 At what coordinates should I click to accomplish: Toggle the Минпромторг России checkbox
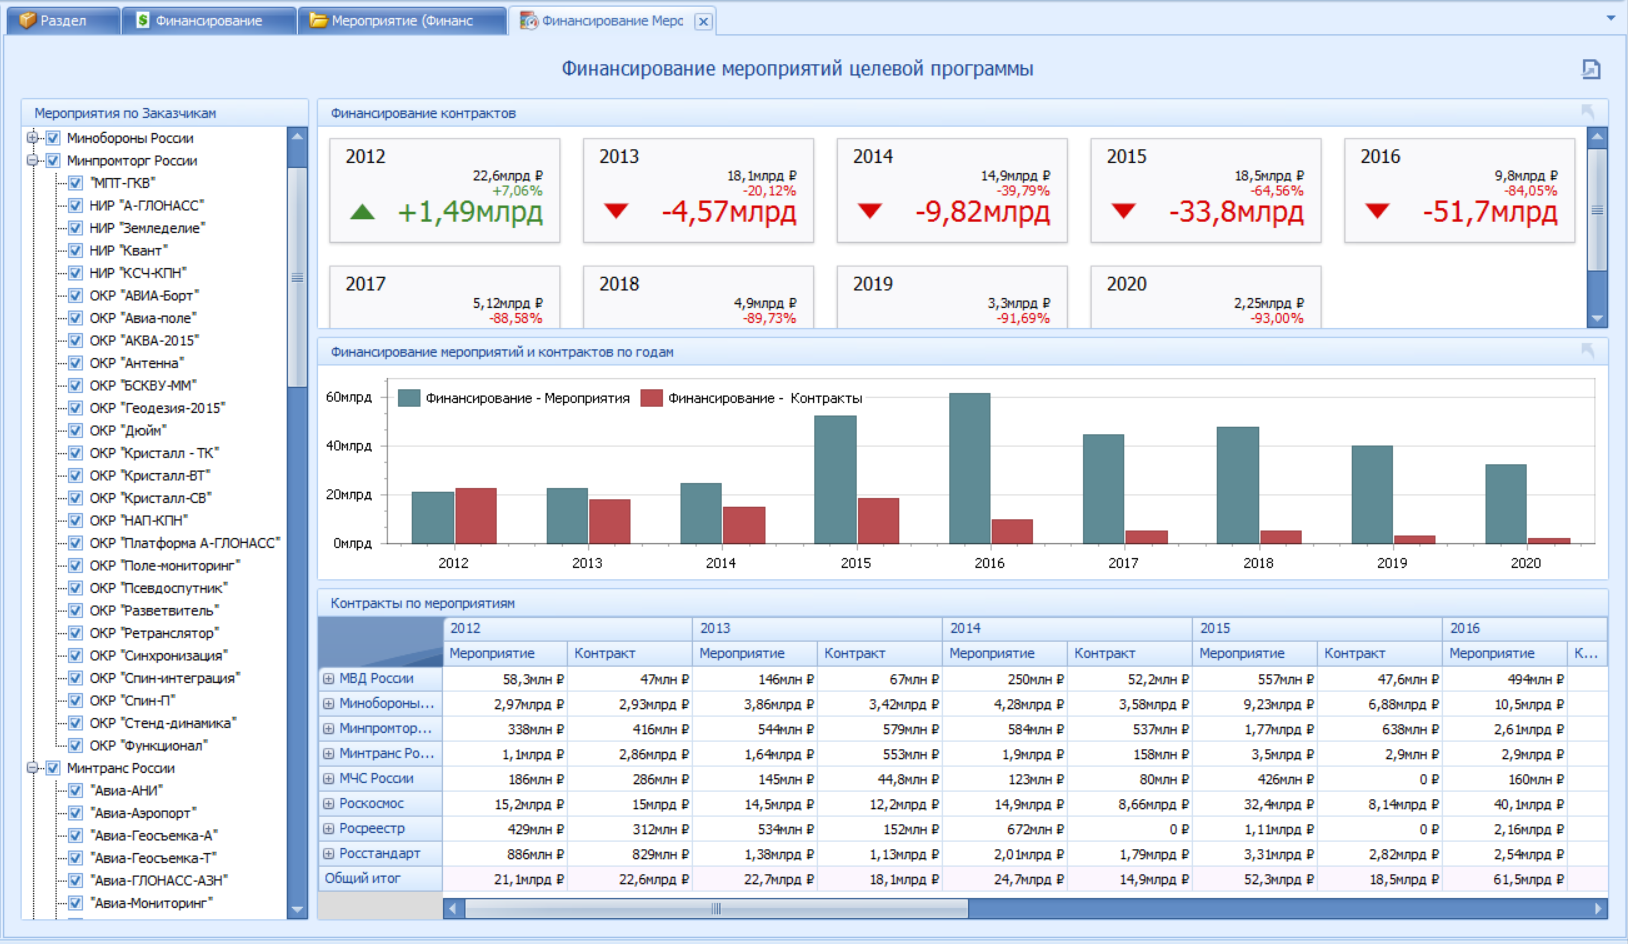(x=54, y=160)
